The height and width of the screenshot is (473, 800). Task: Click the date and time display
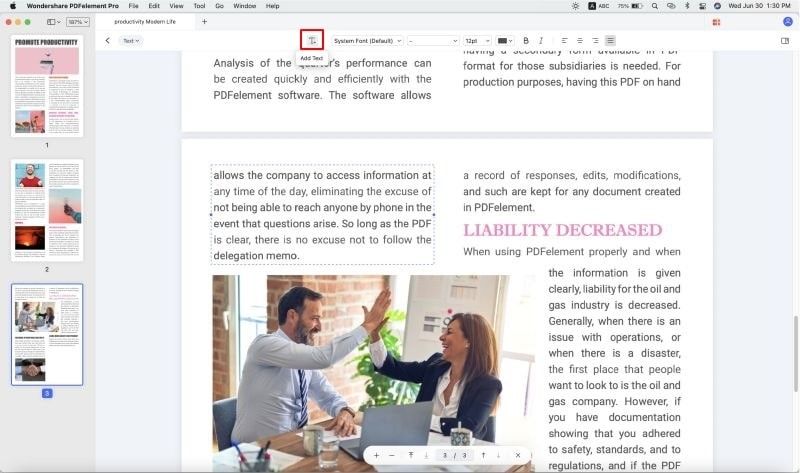[759, 6]
